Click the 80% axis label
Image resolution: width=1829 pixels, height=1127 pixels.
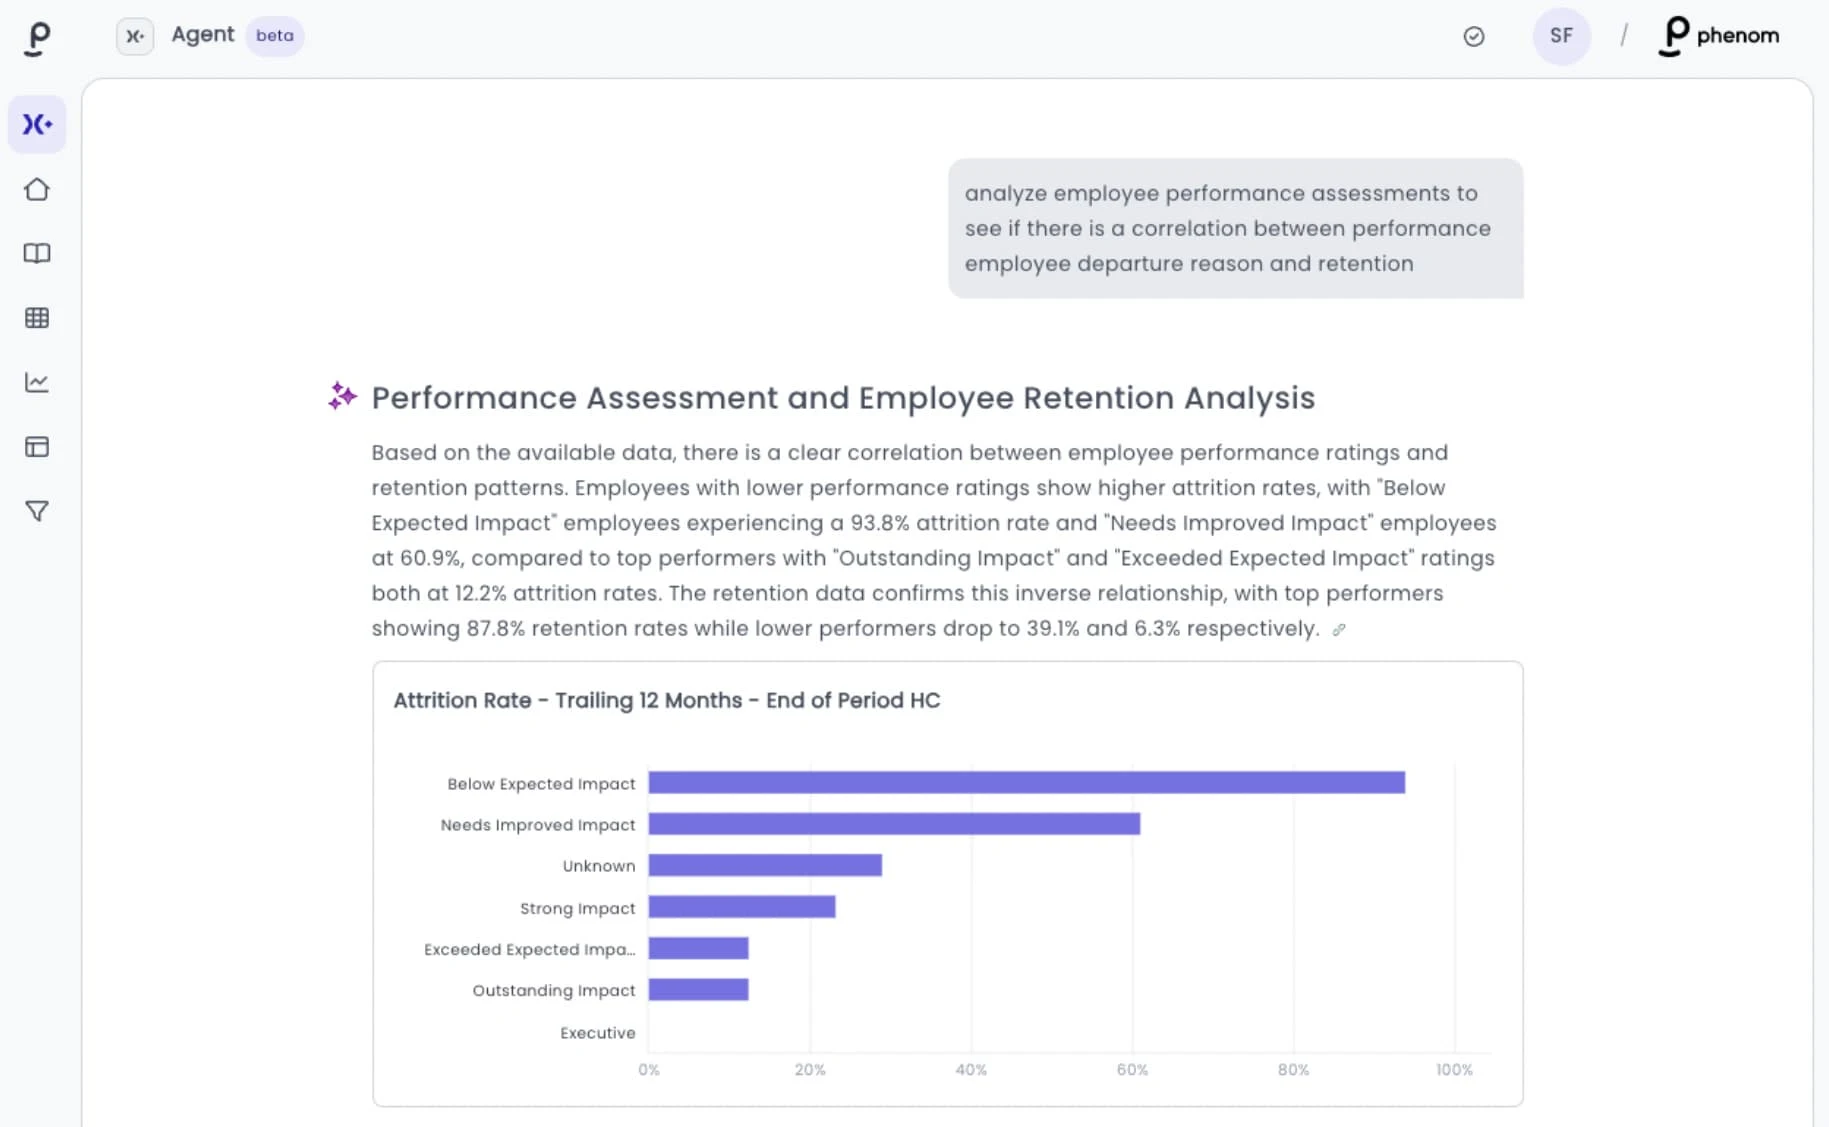tap(1293, 1070)
